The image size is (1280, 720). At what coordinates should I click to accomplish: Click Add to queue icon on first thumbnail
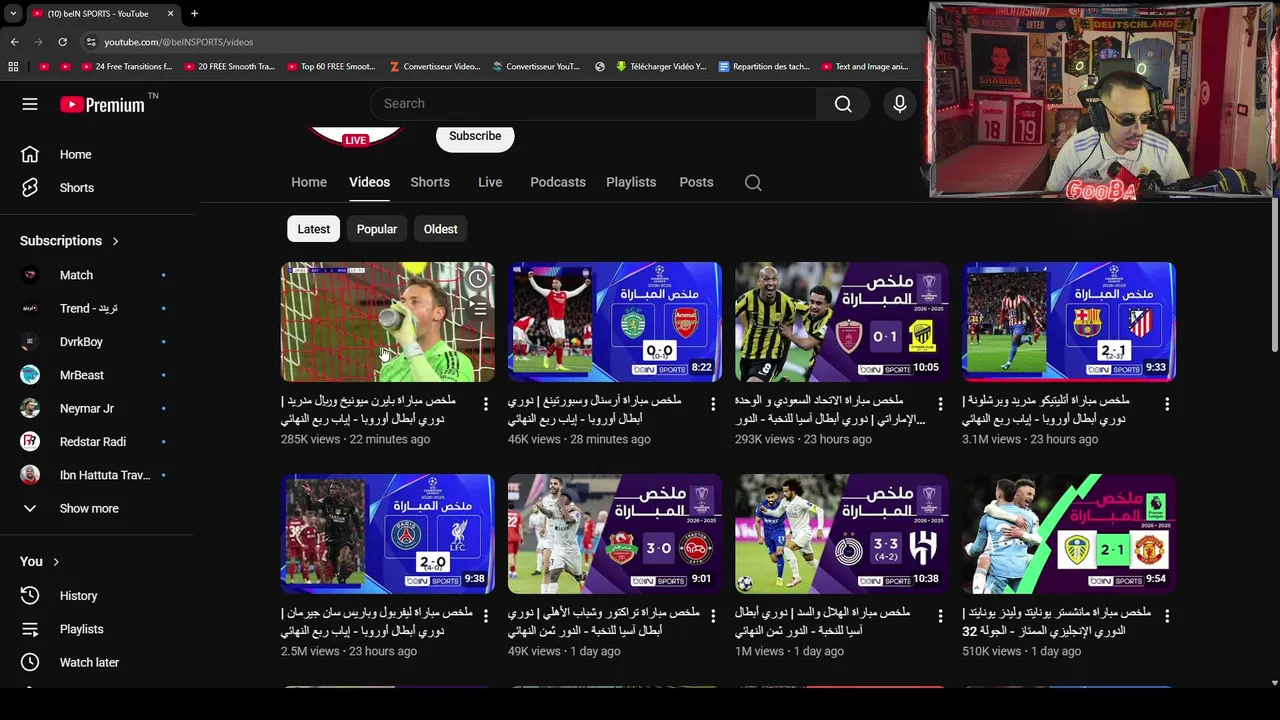(478, 309)
